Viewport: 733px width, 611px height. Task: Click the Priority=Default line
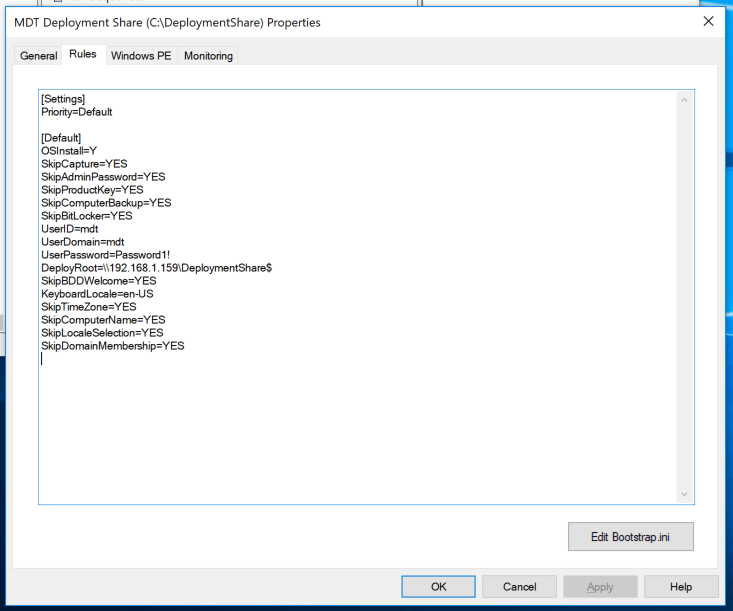click(77, 112)
